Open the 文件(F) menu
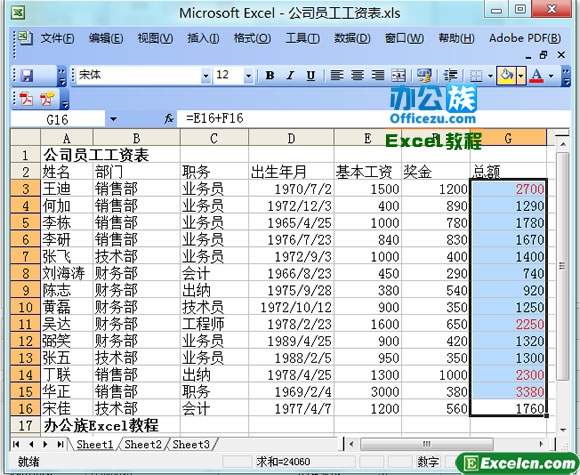This screenshot has width=580, height=475. click(x=57, y=38)
